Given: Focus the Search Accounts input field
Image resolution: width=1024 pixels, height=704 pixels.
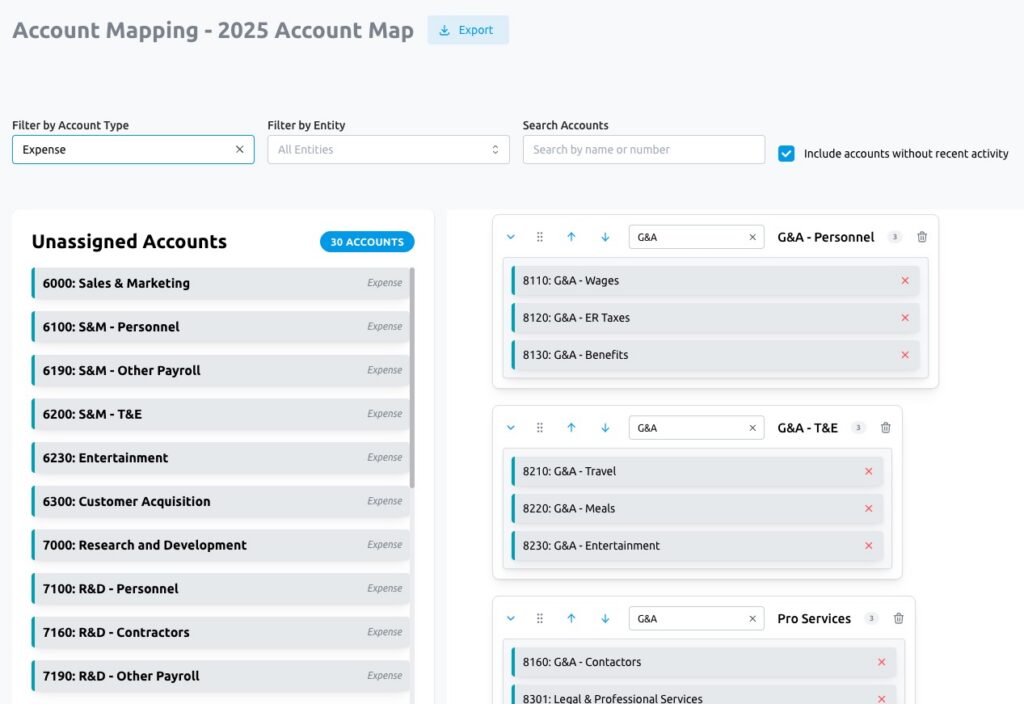Looking at the screenshot, I should click(x=643, y=150).
